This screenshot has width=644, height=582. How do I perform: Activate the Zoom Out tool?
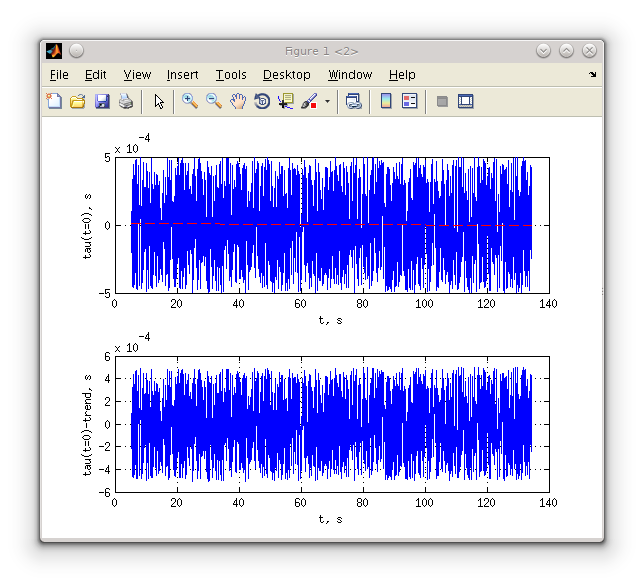pyautogui.click(x=213, y=101)
